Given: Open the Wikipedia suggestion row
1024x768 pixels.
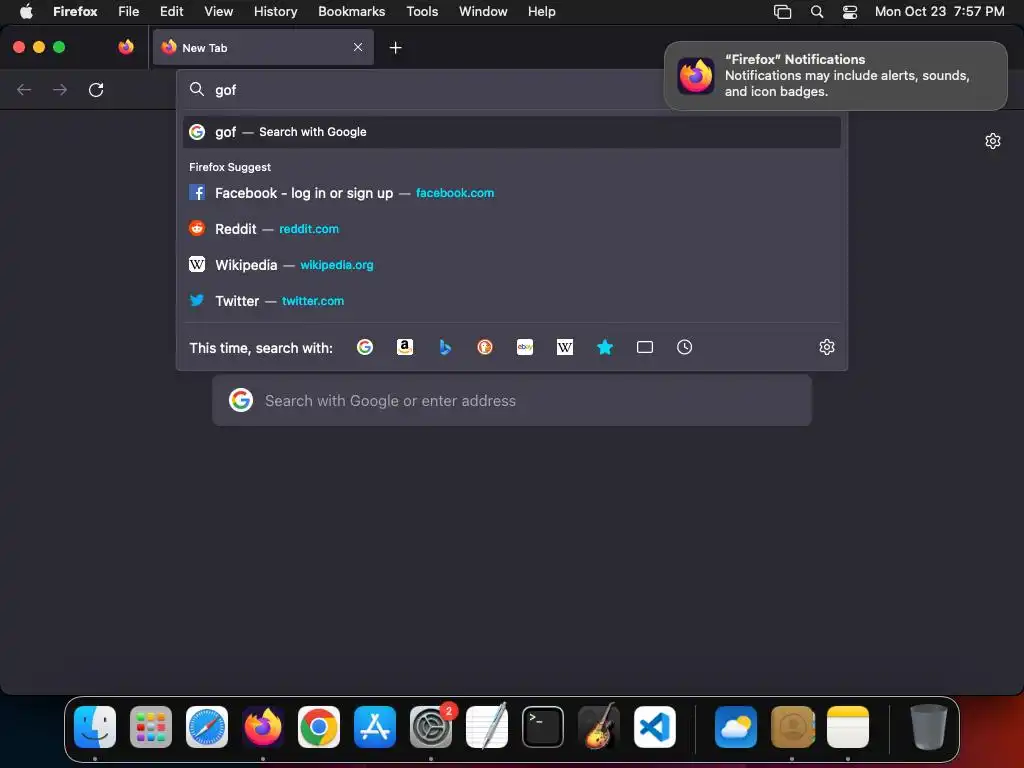Looking at the screenshot, I should (x=511, y=265).
